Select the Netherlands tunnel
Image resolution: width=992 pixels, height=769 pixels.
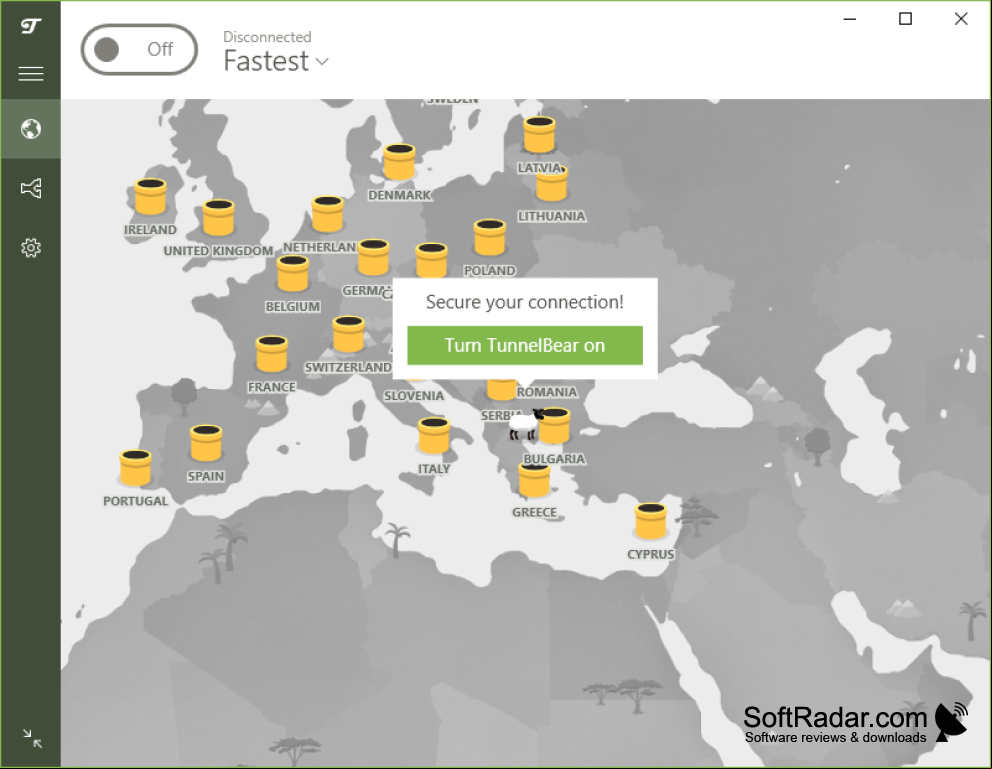point(328,214)
